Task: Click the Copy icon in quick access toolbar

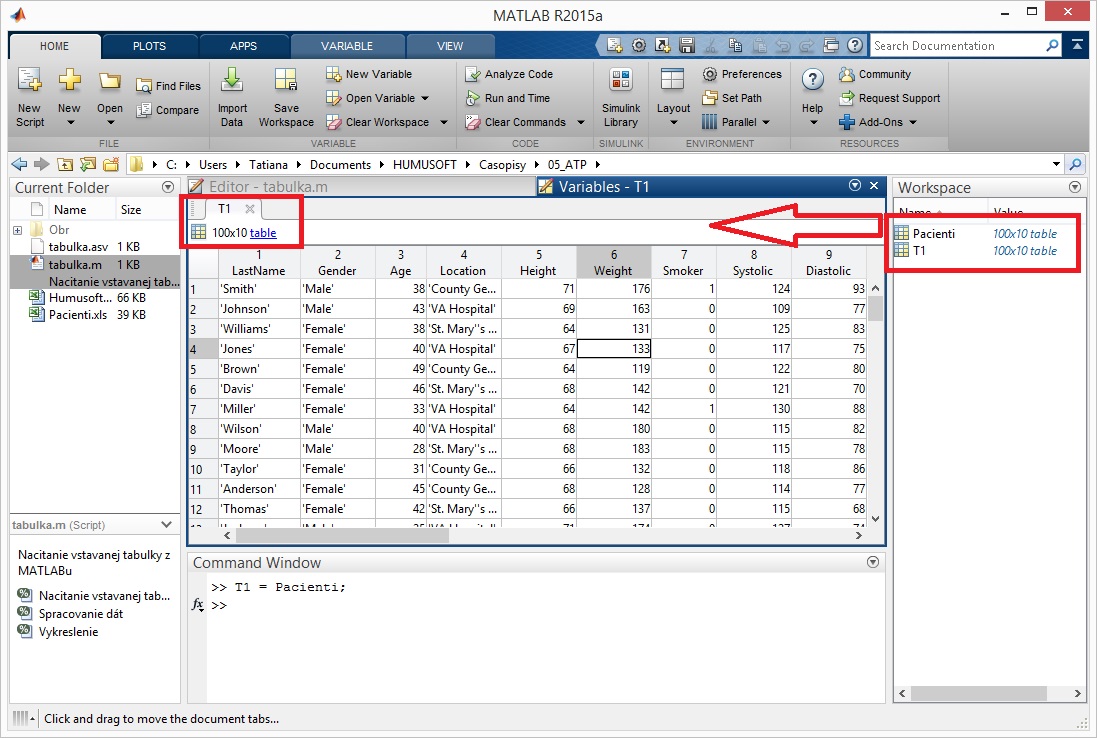Action: coord(735,45)
